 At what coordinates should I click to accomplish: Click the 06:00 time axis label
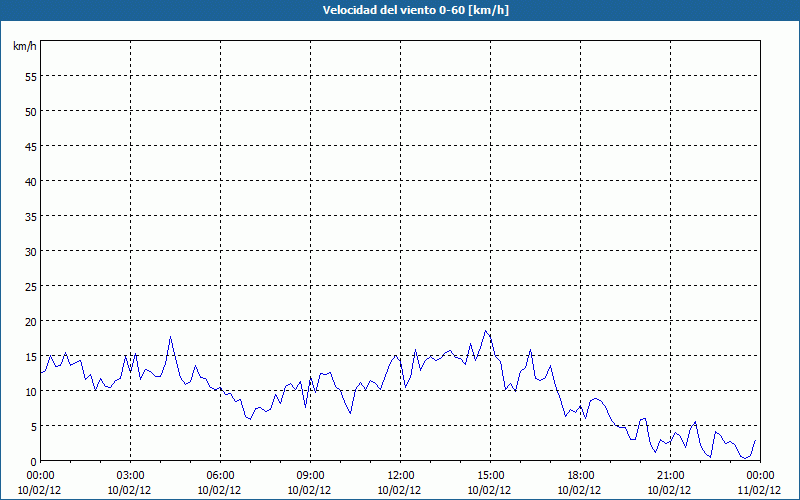(220, 476)
